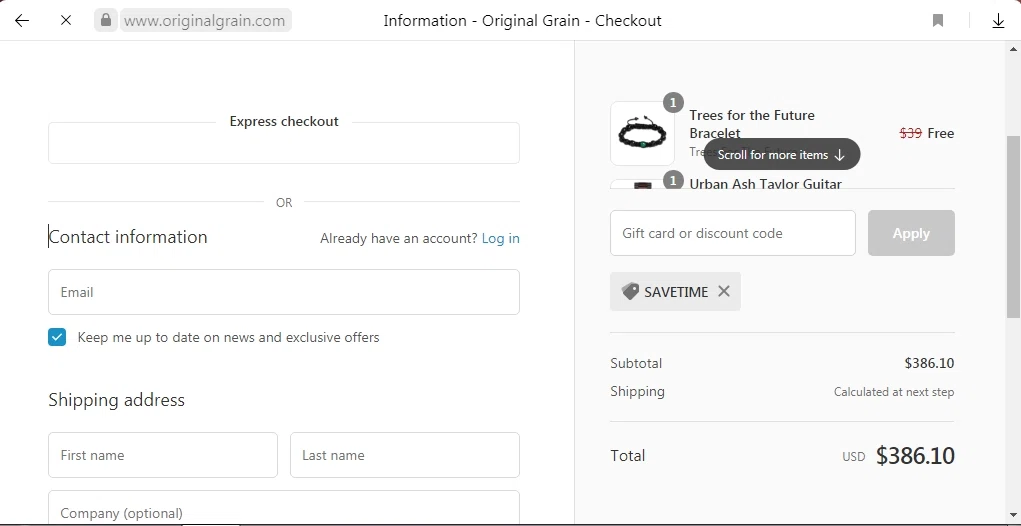This screenshot has height=526, width=1021.
Task: Remove the SAVETIME discount code
Action: (x=724, y=291)
